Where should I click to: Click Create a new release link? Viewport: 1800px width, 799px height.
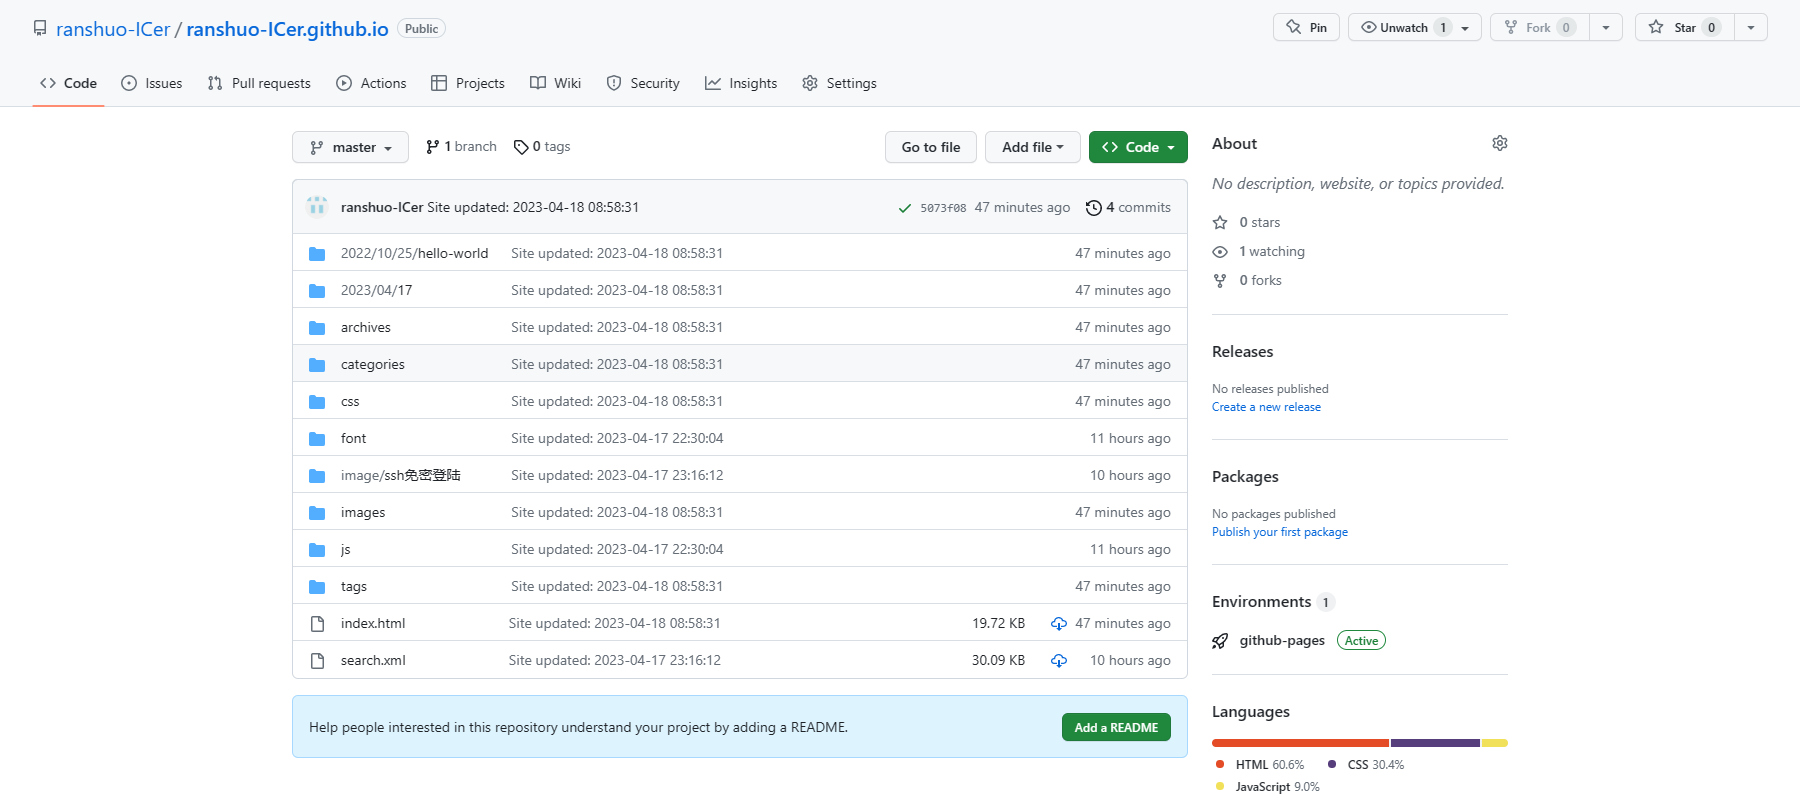click(x=1266, y=407)
